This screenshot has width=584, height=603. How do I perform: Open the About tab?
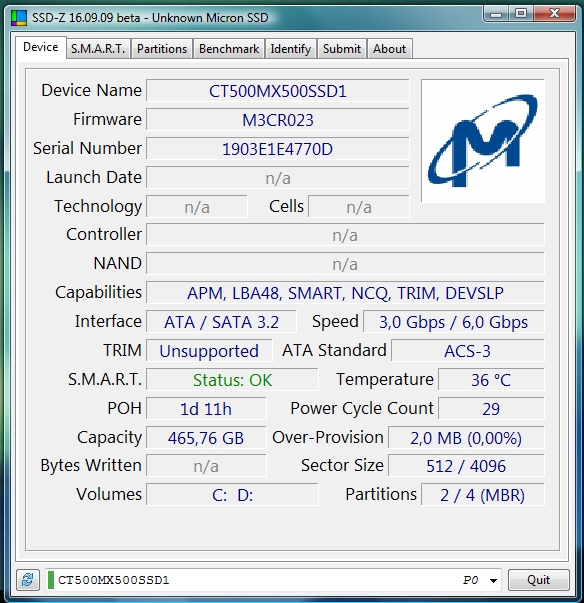(389, 49)
